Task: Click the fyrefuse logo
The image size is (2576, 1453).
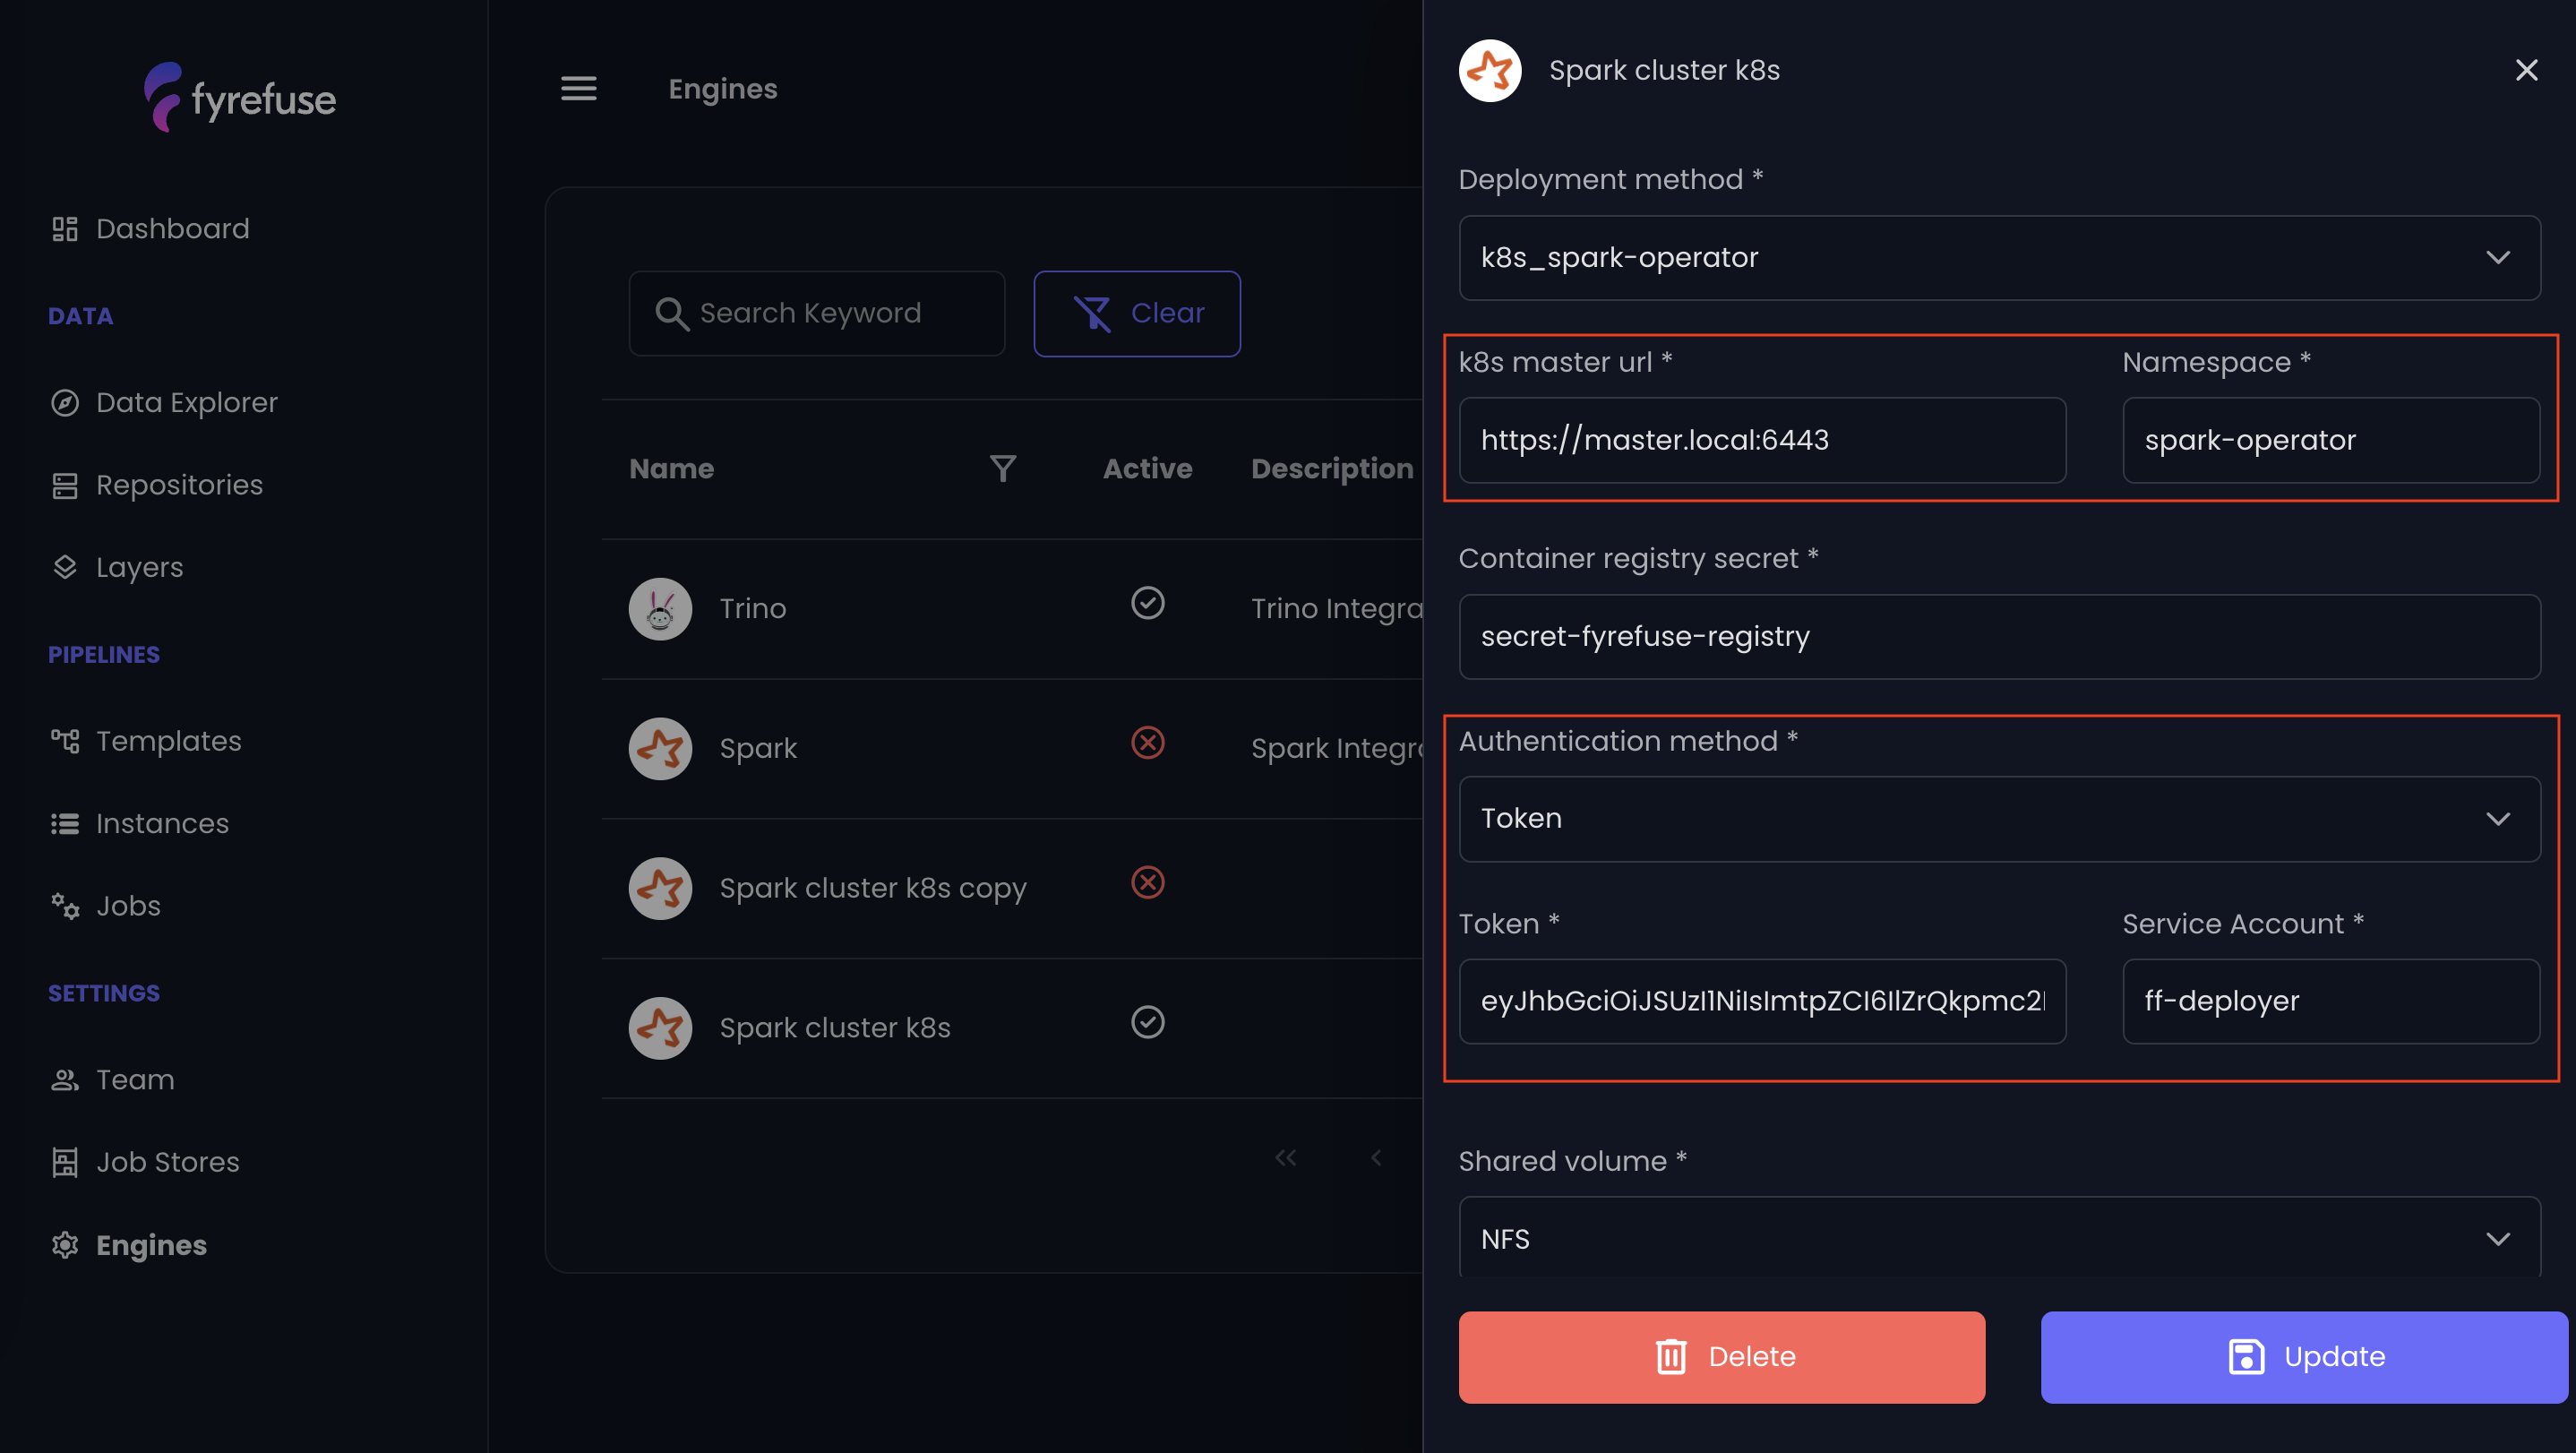Action: coord(240,97)
